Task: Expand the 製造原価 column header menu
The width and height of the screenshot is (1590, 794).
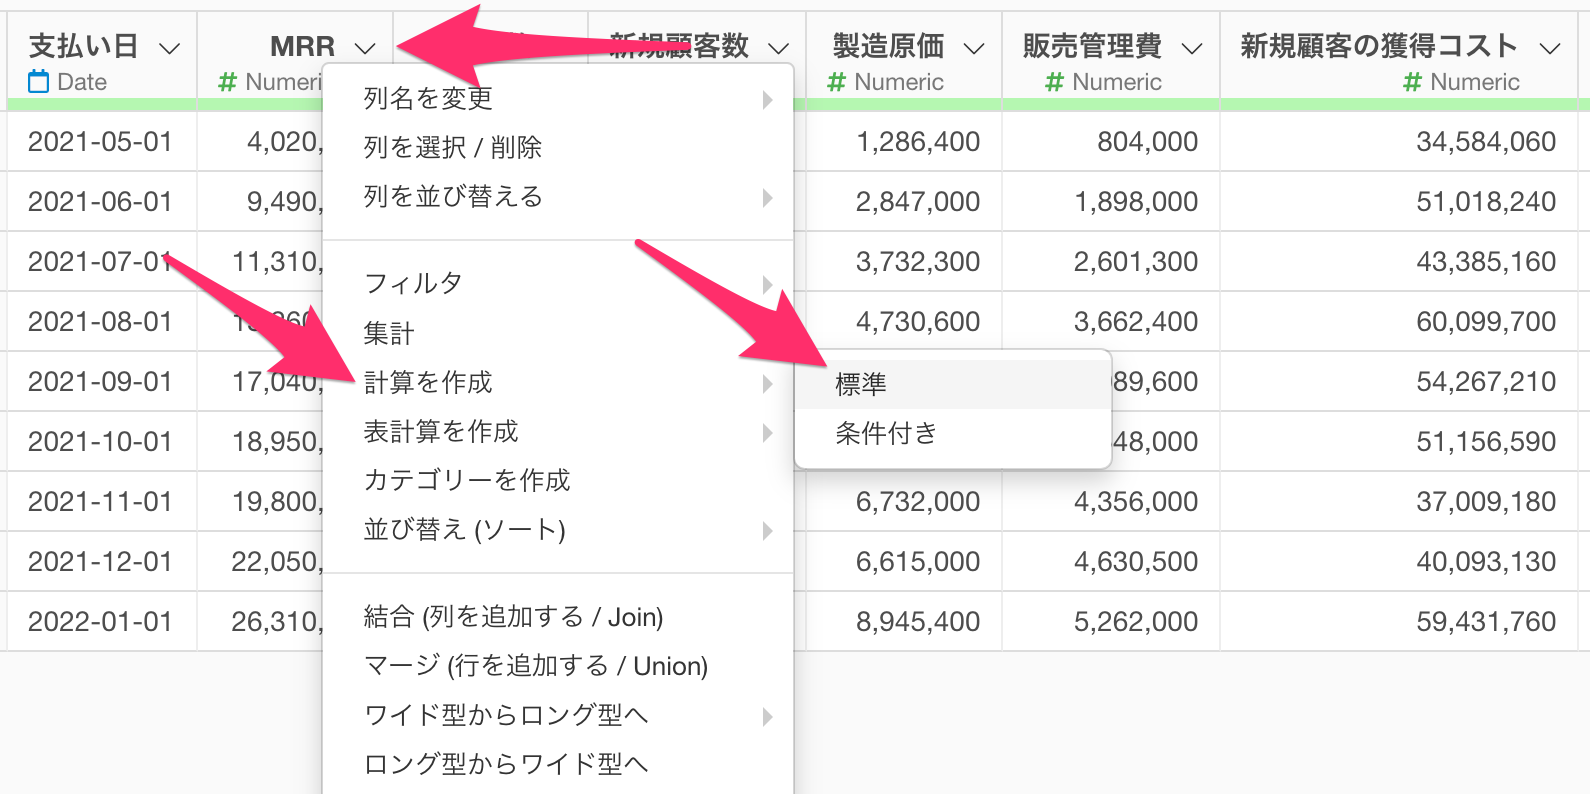Action: (973, 48)
